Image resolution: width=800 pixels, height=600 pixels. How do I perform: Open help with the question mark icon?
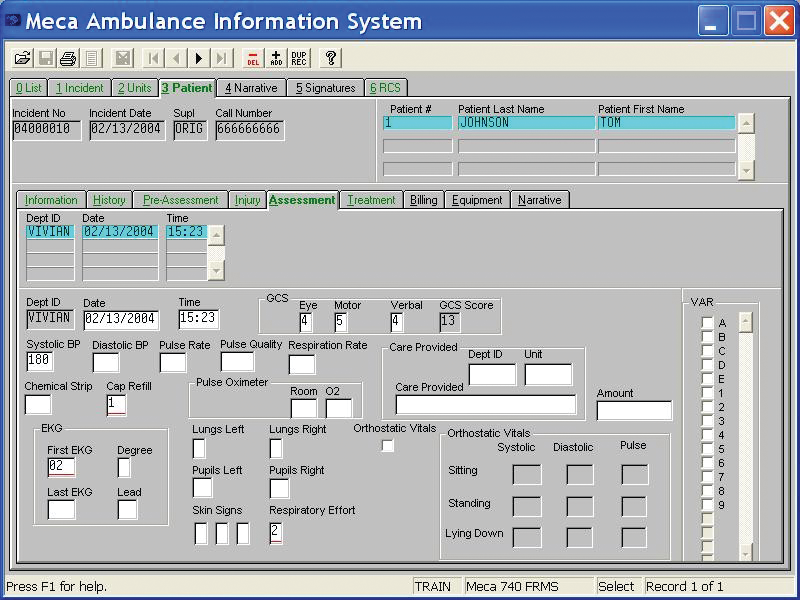coord(331,59)
